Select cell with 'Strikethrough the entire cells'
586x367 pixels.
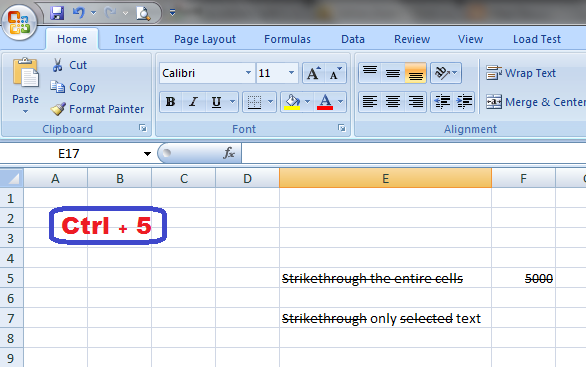click(385, 278)
